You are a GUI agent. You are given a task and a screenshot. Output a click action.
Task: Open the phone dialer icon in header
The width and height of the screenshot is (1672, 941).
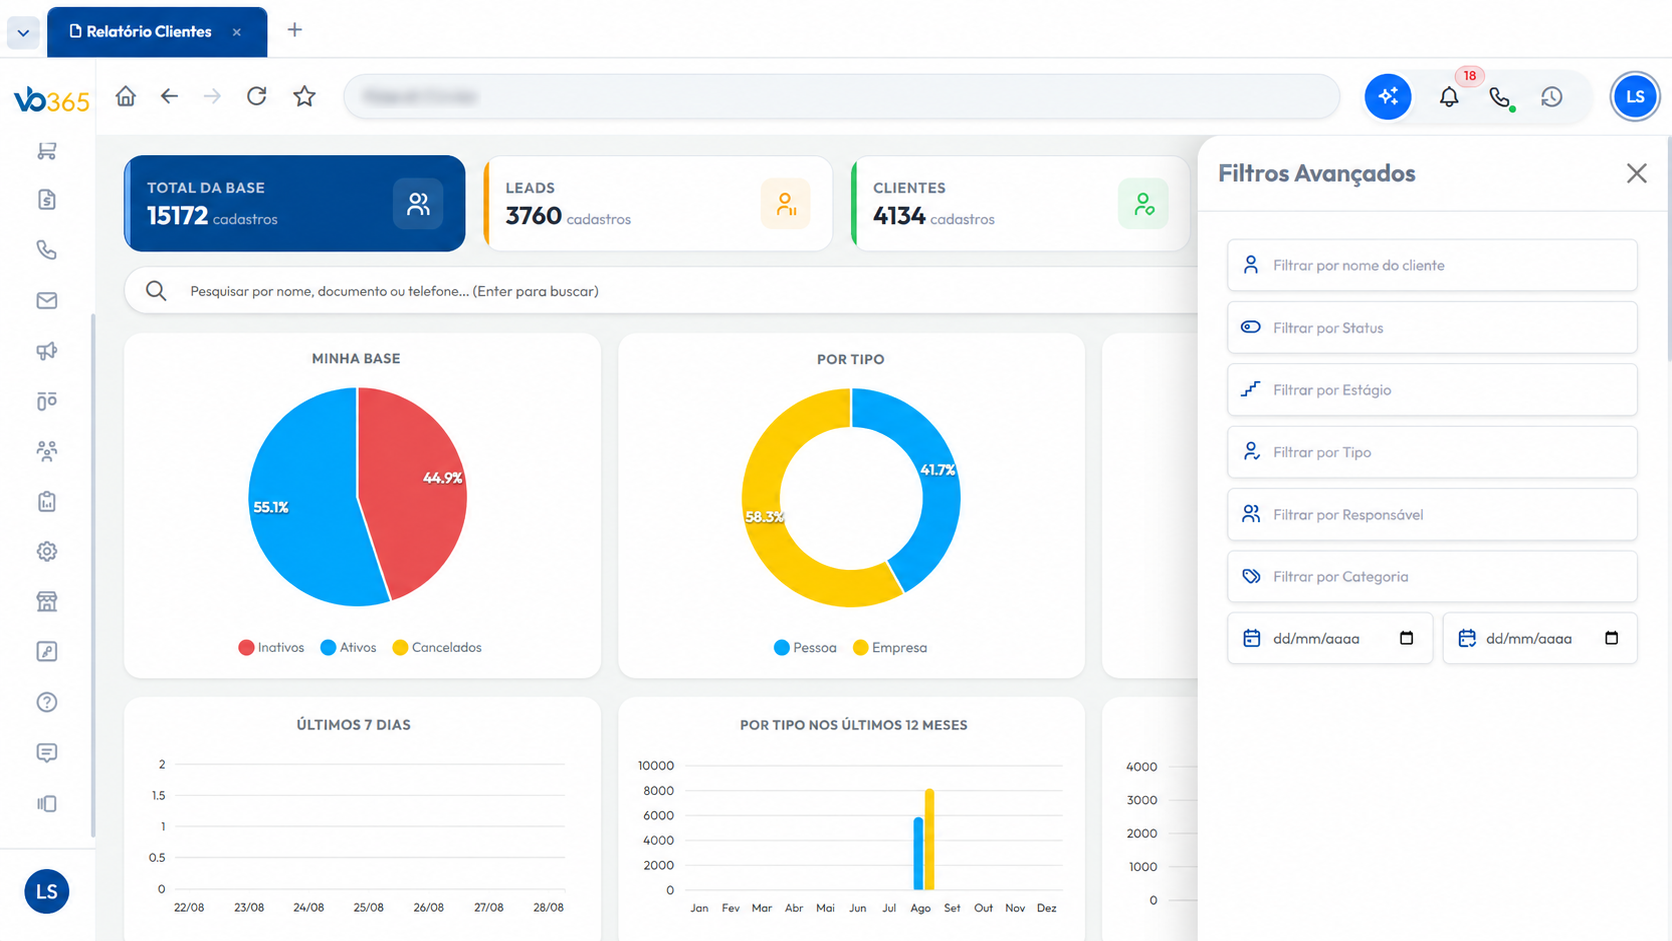tap(1500, 97)
